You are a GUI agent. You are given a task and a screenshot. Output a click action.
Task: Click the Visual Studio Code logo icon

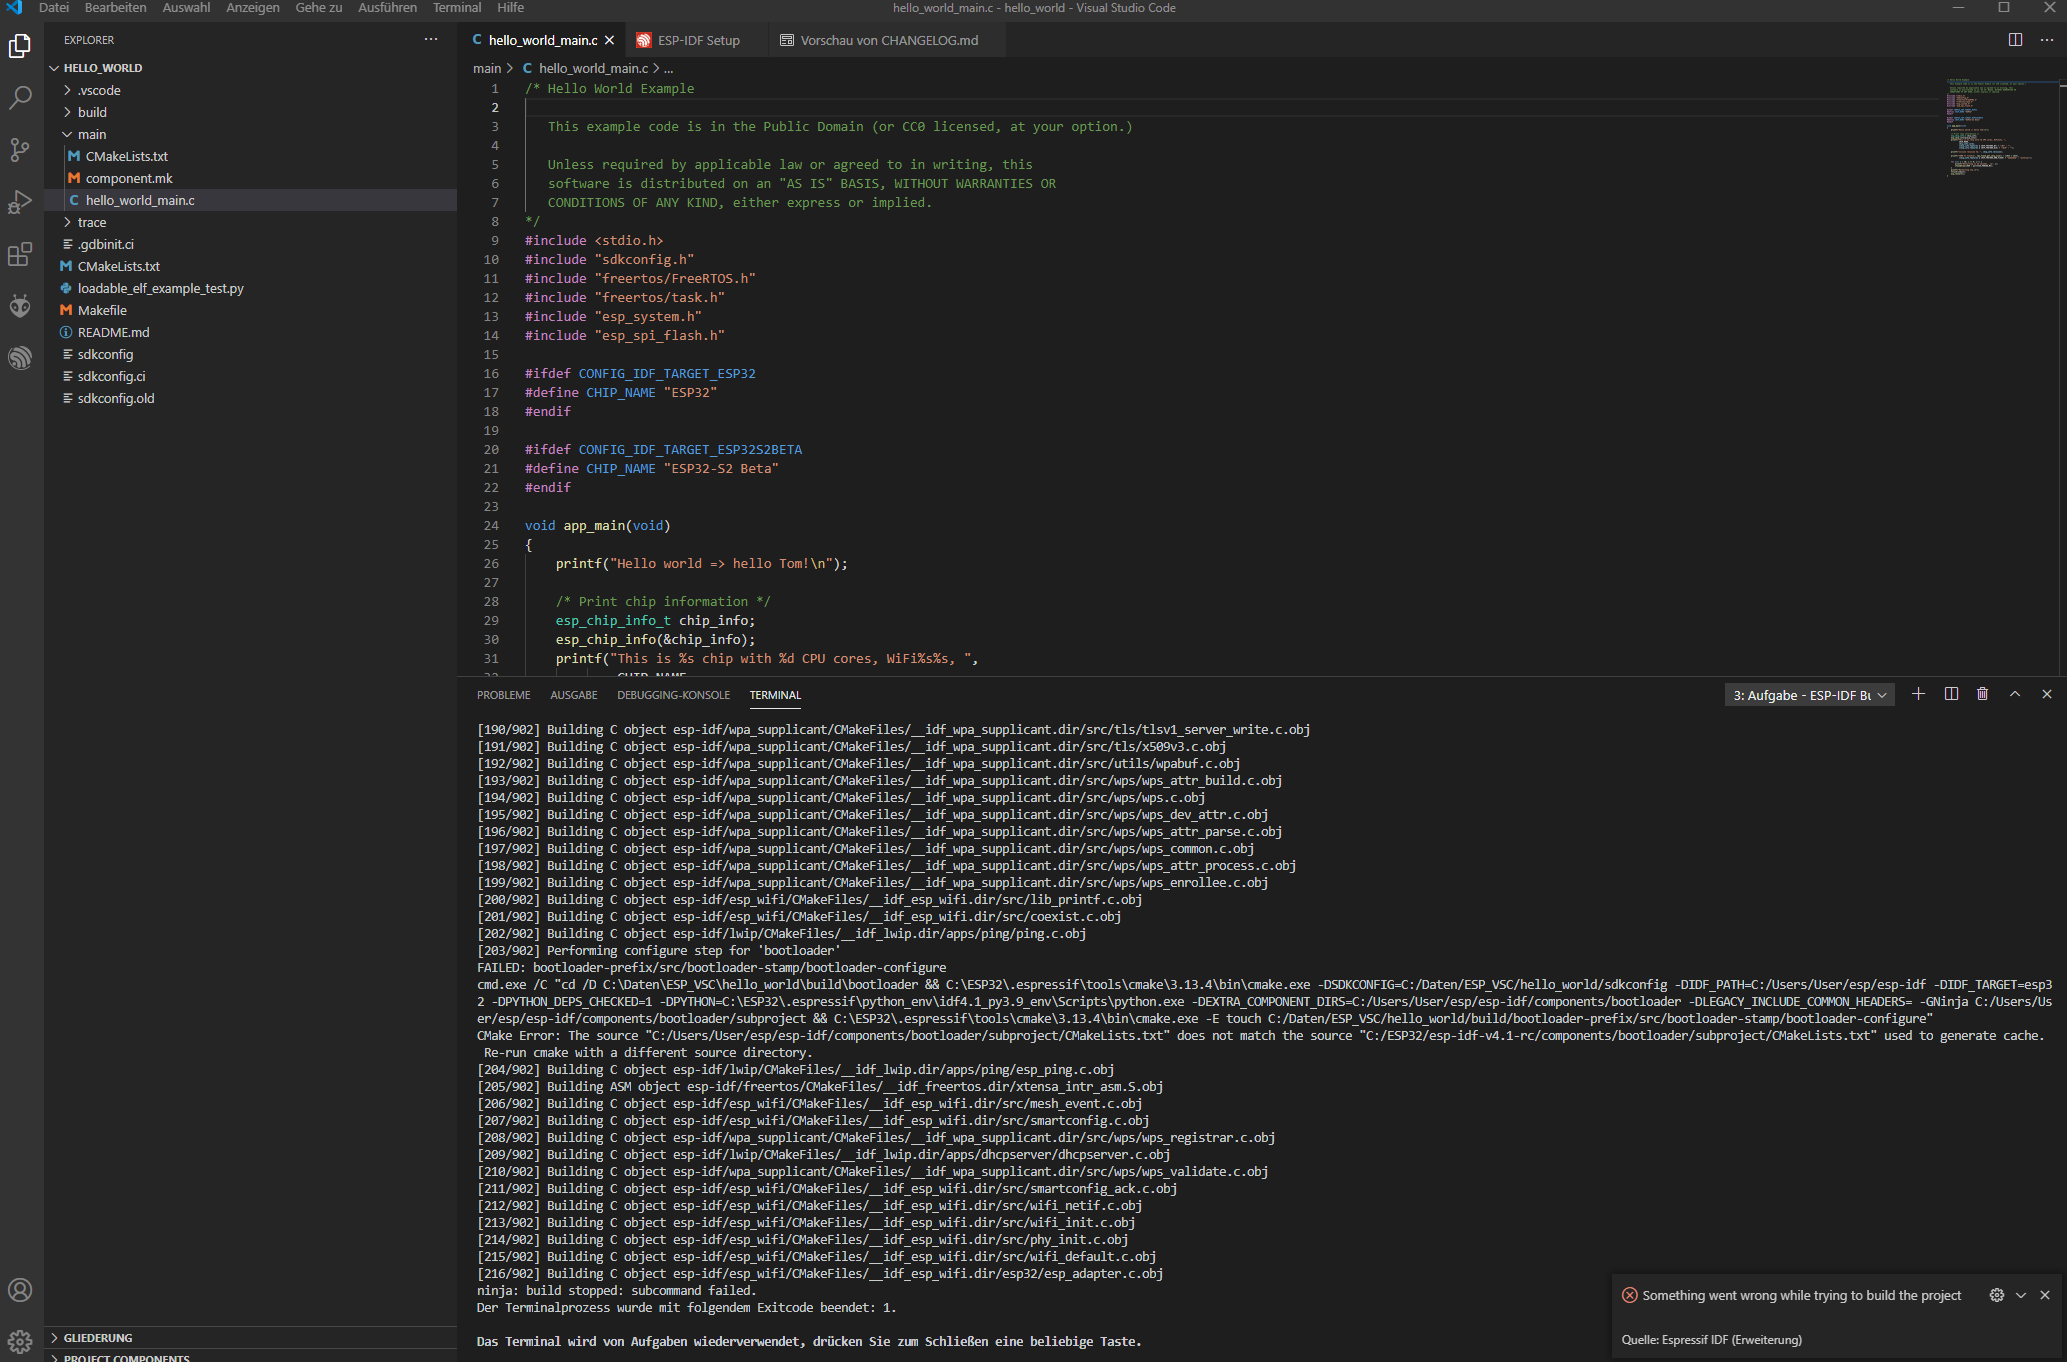[x=14, y=8]
